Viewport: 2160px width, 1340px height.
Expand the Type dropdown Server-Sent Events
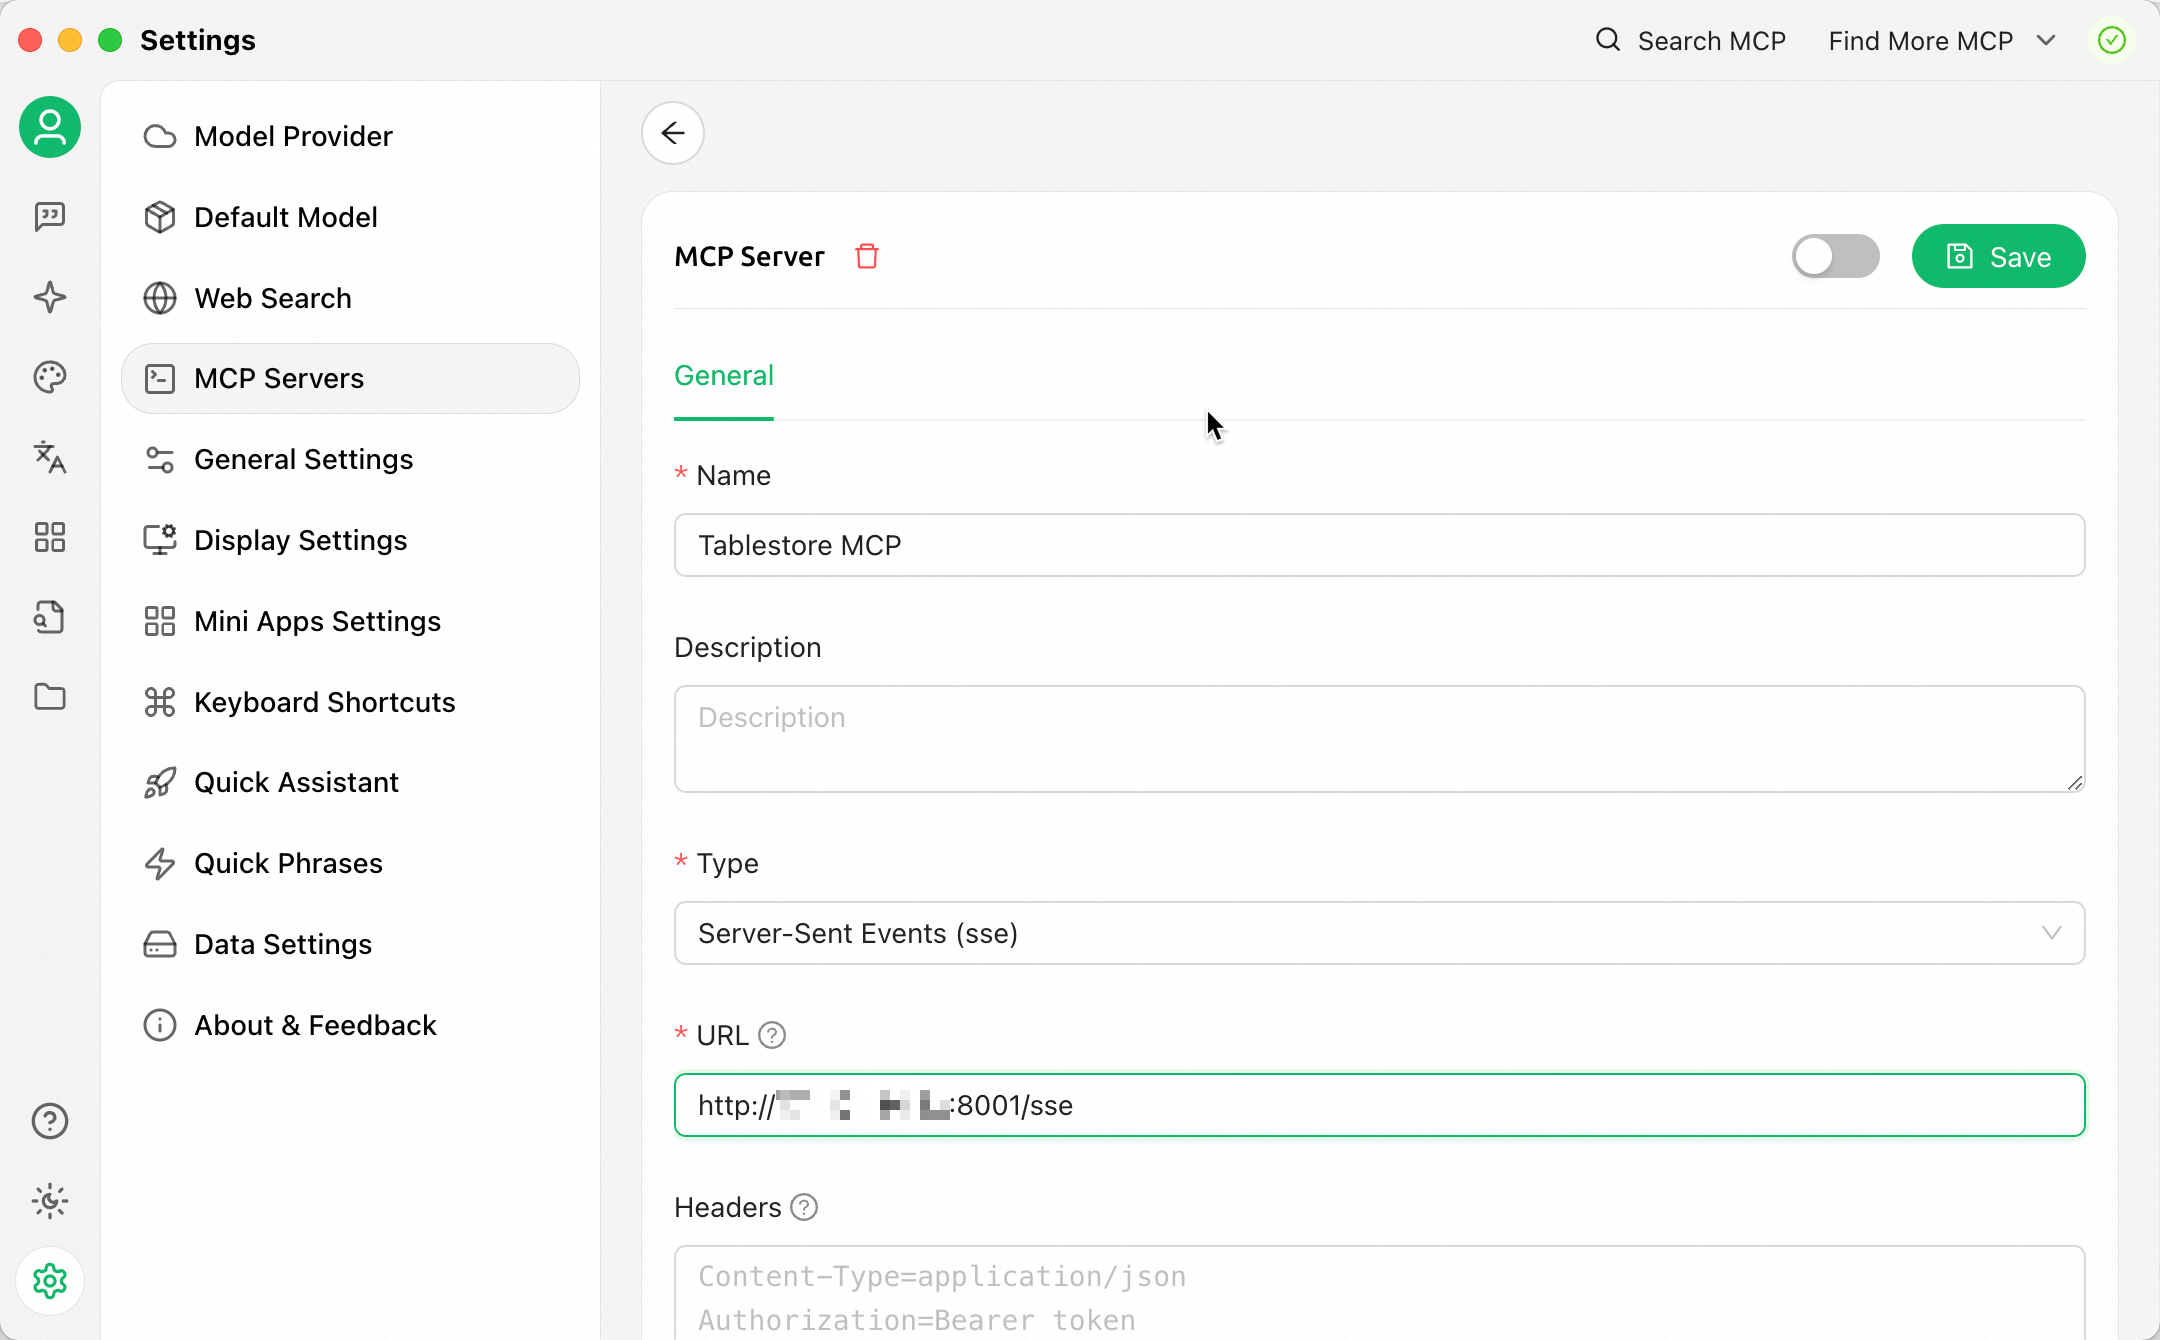(1379, 933)
